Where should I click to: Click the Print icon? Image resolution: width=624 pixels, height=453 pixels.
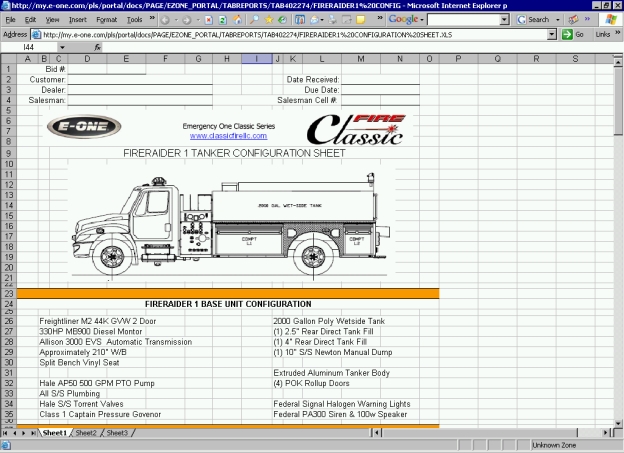[332, 20]
